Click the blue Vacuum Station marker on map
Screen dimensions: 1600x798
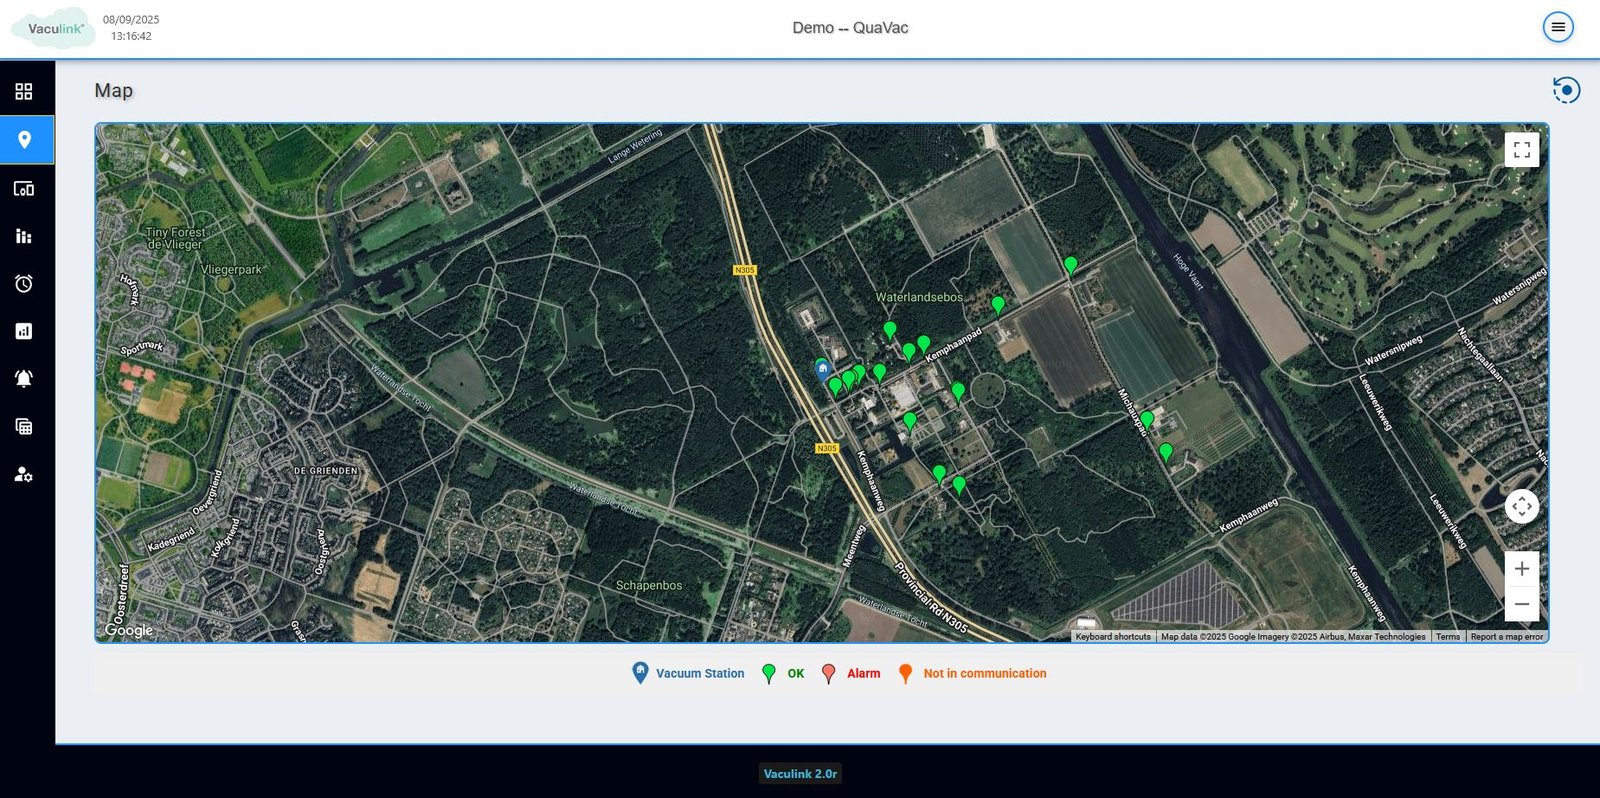click(822, 369)
